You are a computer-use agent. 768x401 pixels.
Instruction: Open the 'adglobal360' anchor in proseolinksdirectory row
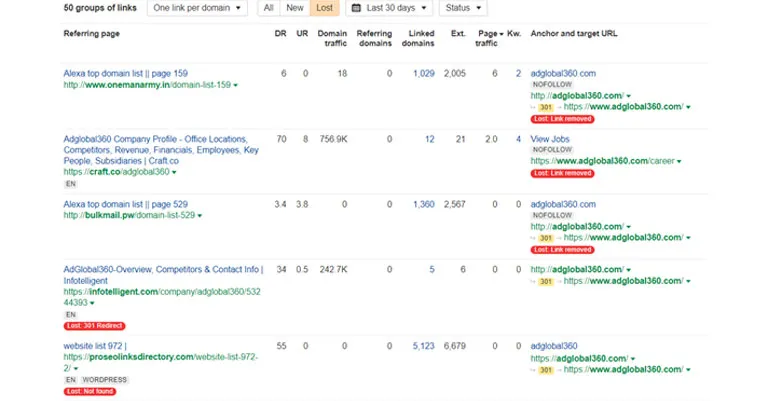(554, 346)
